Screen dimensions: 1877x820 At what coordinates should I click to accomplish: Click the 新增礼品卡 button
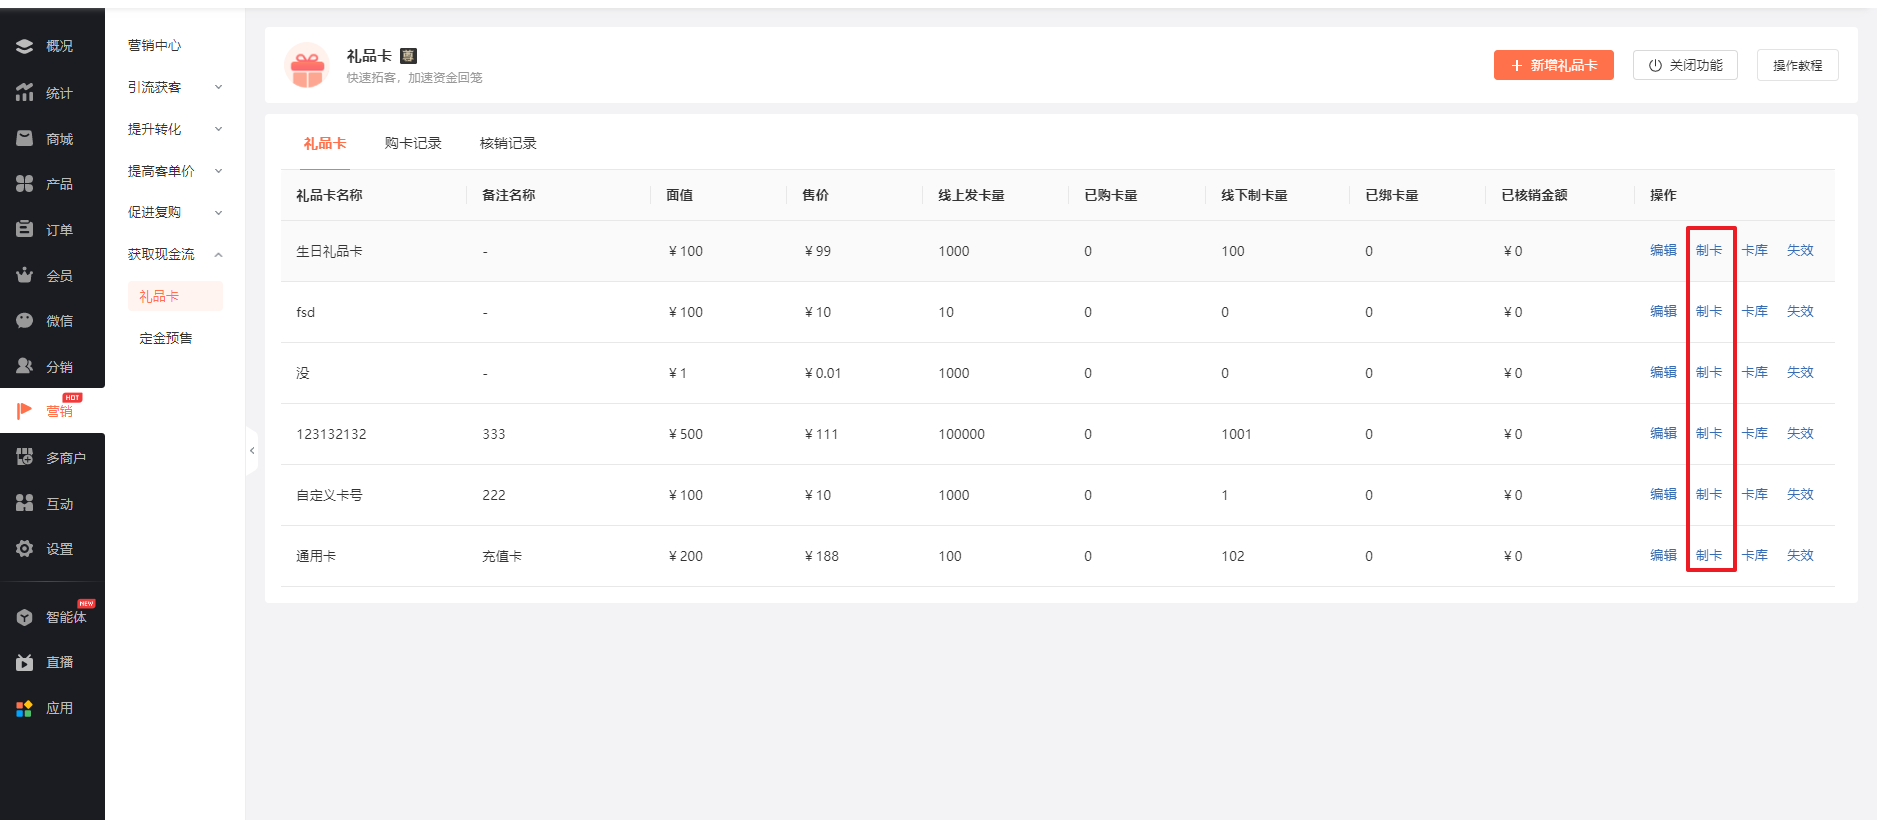click(1553, 65)
